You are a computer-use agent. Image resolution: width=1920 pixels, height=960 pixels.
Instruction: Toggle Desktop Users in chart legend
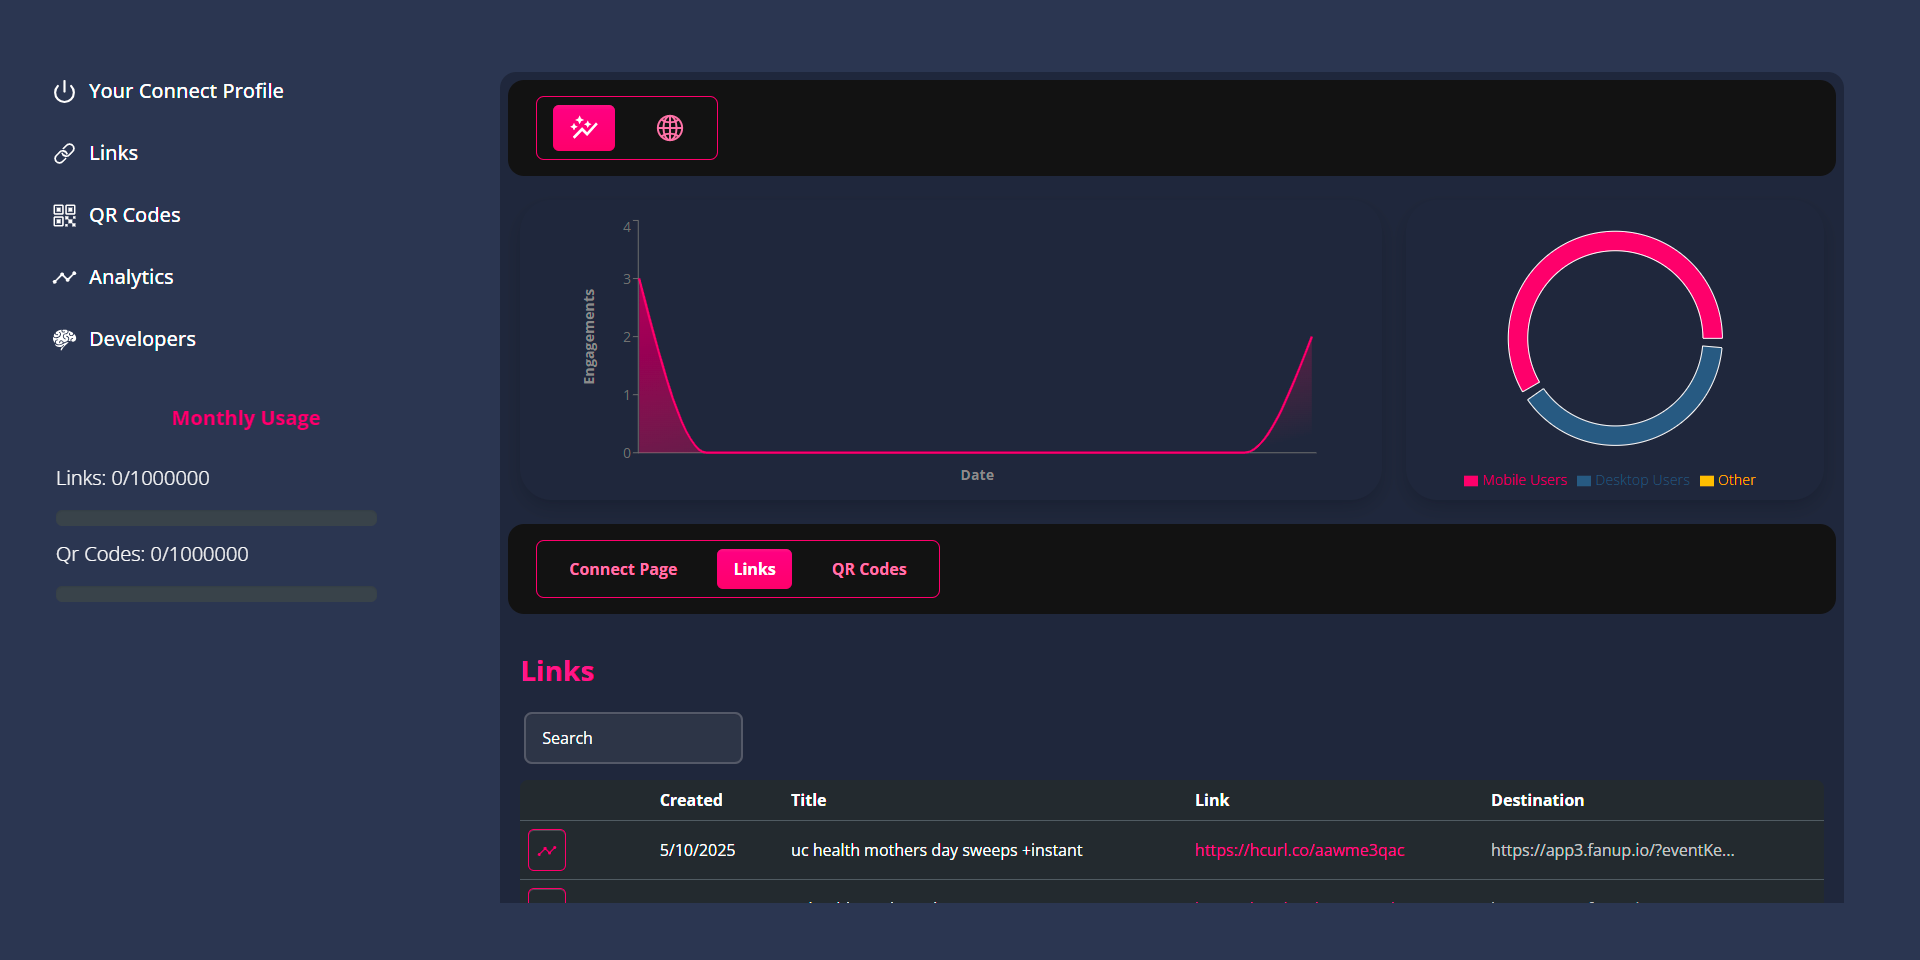click(1633, 480)
